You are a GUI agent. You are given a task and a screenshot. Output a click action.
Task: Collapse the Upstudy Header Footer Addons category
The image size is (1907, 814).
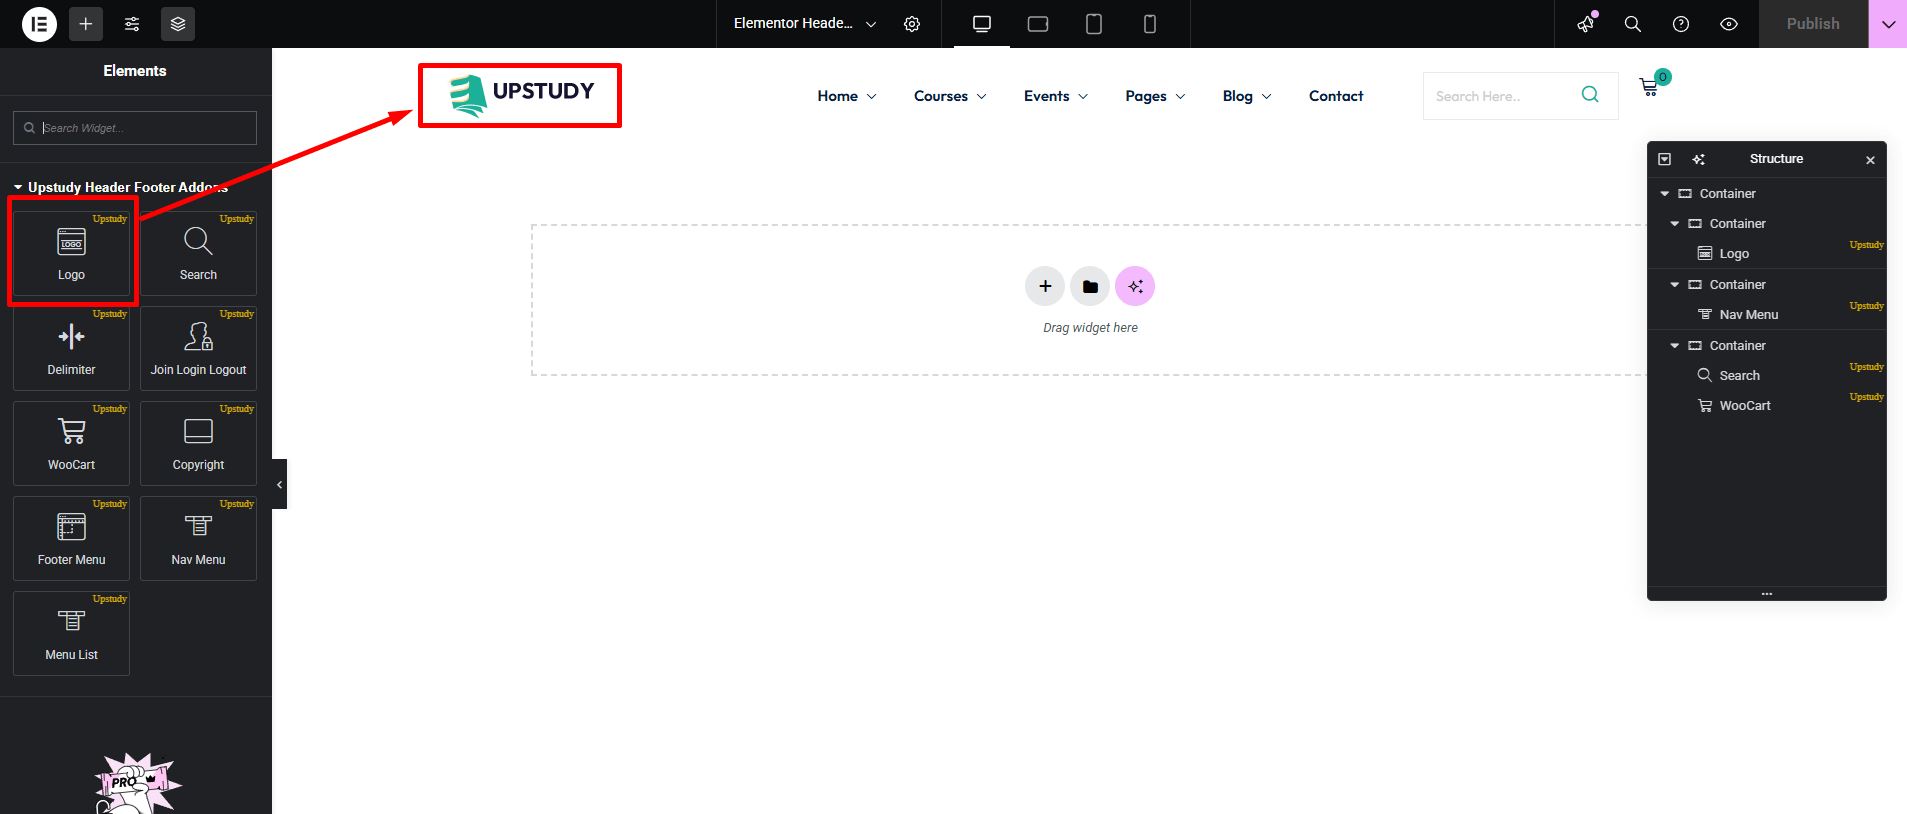121,187
